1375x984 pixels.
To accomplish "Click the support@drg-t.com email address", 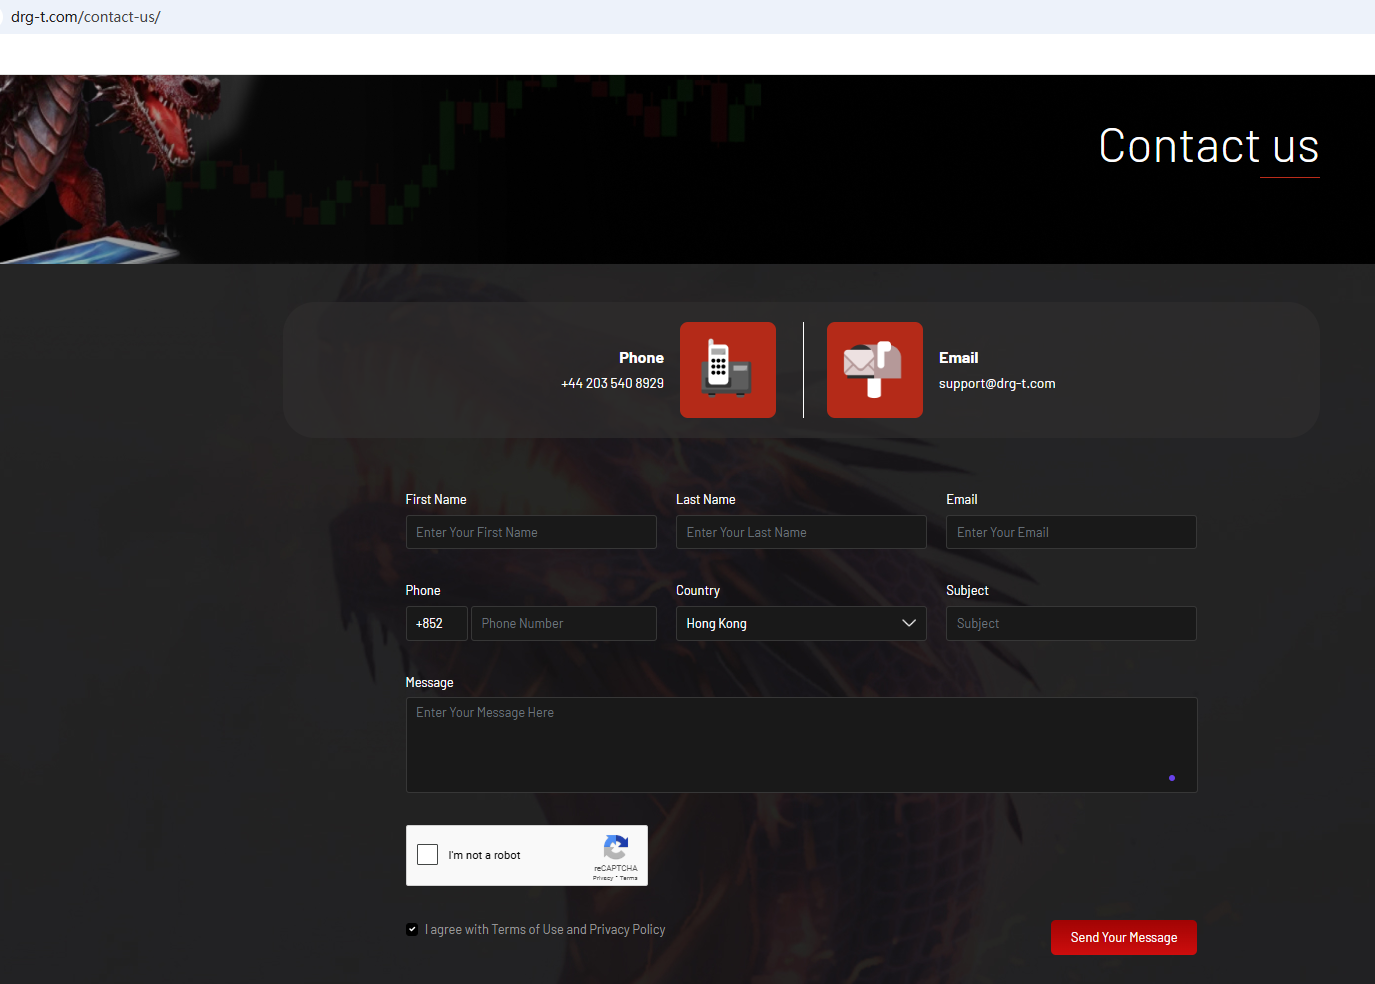I will 996,384.
